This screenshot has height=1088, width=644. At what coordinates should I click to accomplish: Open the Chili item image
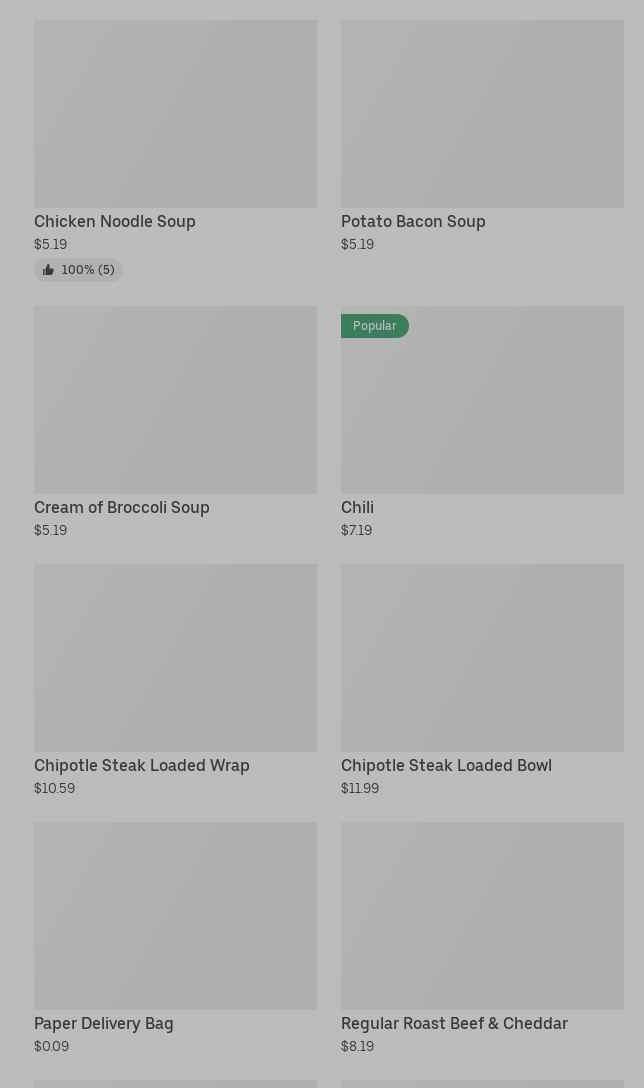[482, 400]
